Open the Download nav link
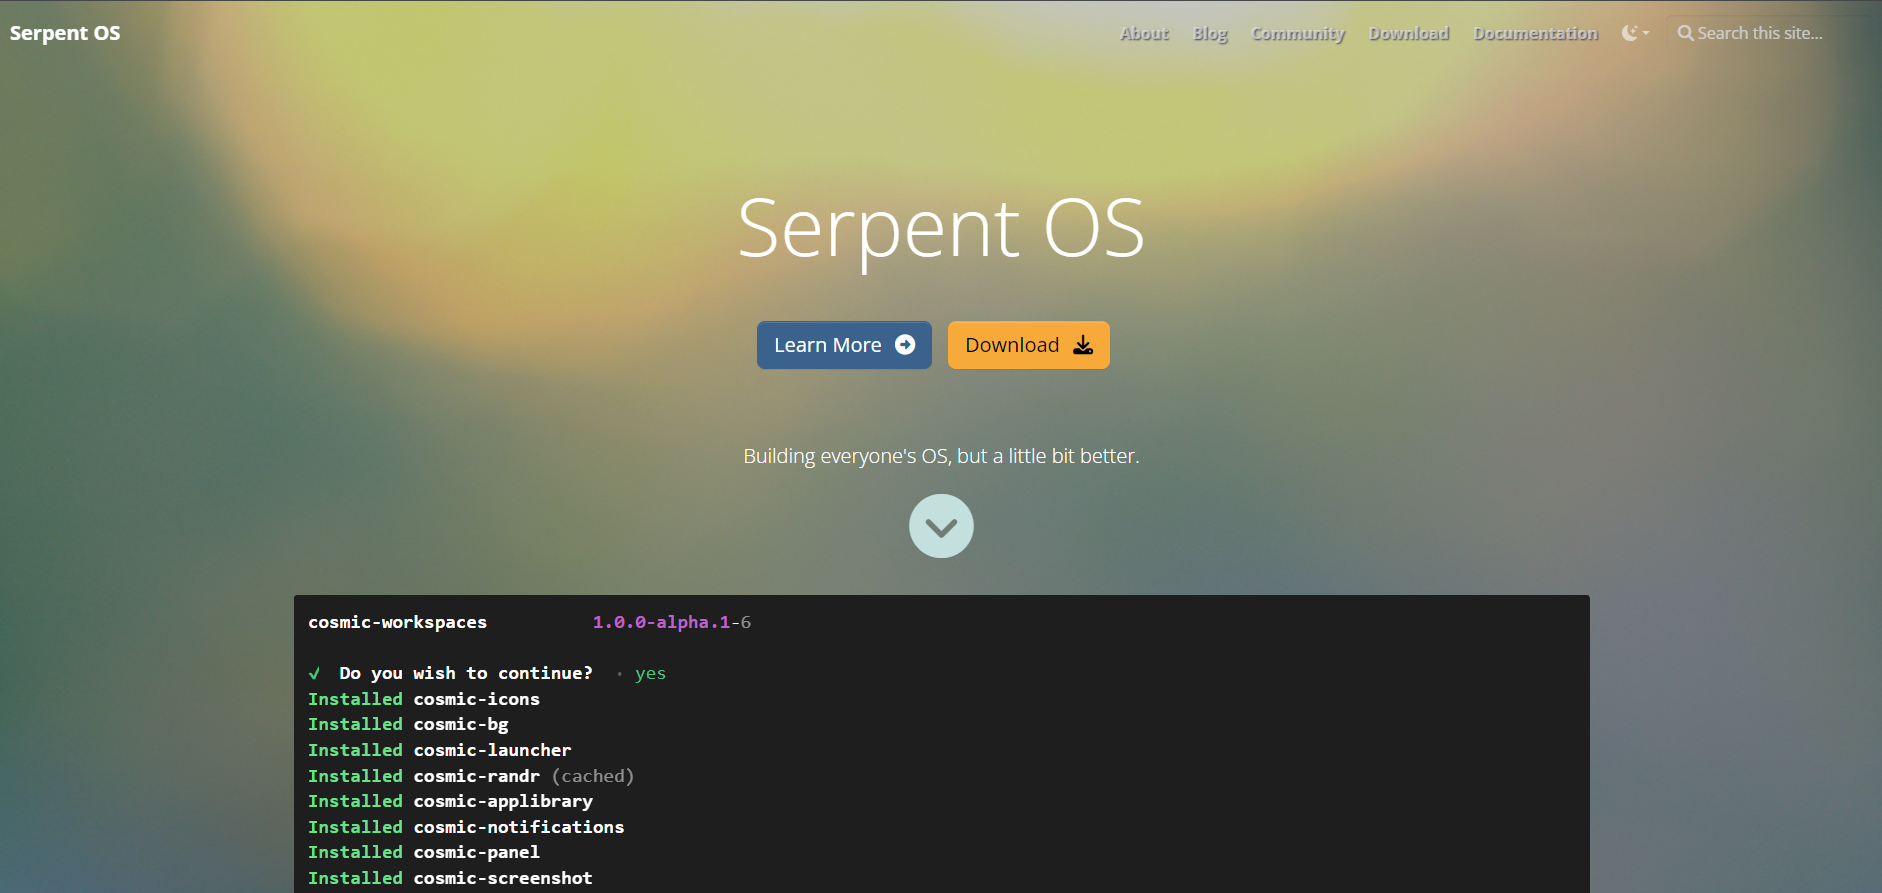The image size is (1882, 893). click(1409, 33)
